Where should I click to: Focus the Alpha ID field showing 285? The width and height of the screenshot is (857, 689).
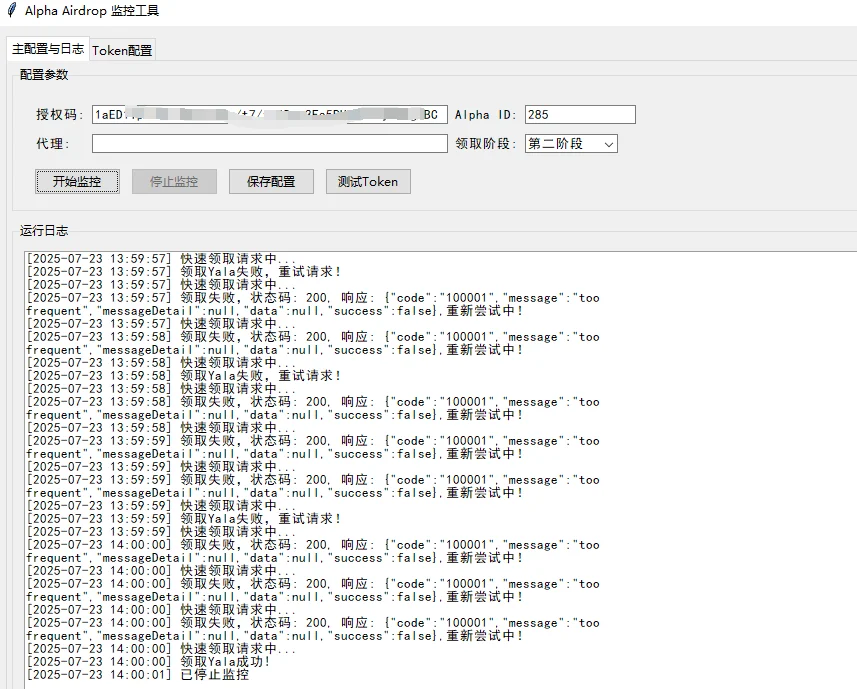click(580, 114)
